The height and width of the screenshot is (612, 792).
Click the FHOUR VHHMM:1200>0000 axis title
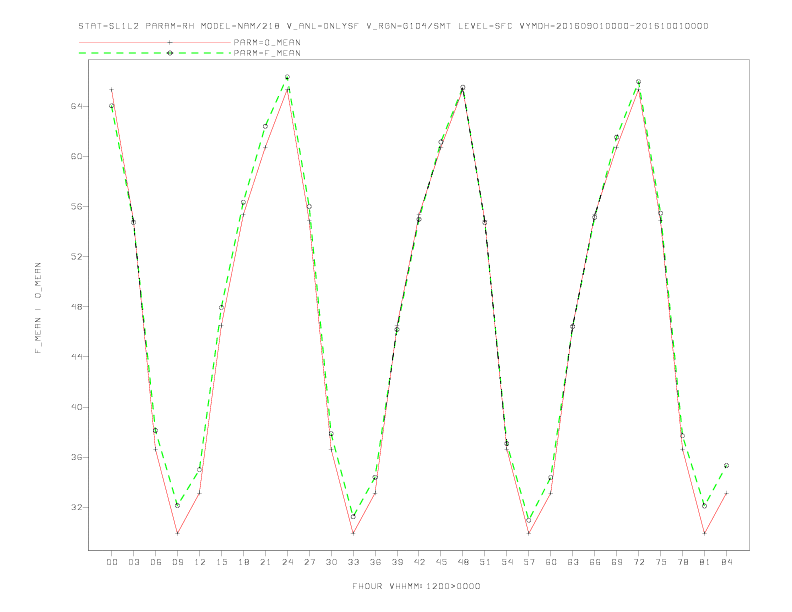(x=416, y=586)
